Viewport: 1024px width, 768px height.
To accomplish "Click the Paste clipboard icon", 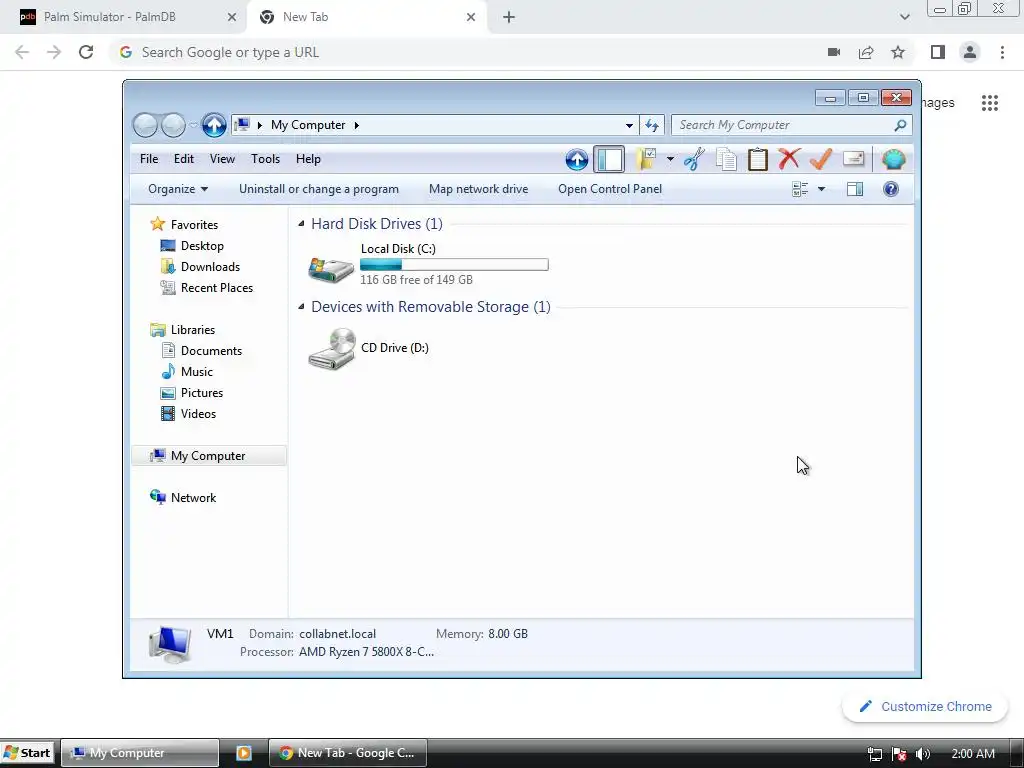I will click(x=758, y=159).
